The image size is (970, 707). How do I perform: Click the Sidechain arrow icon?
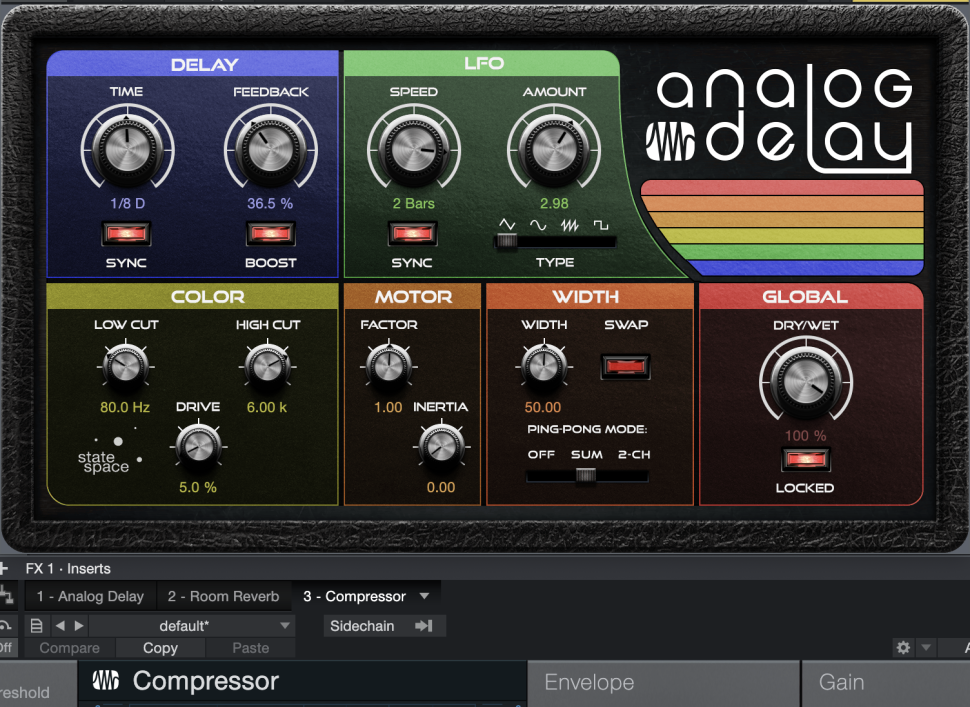[424, 626]
